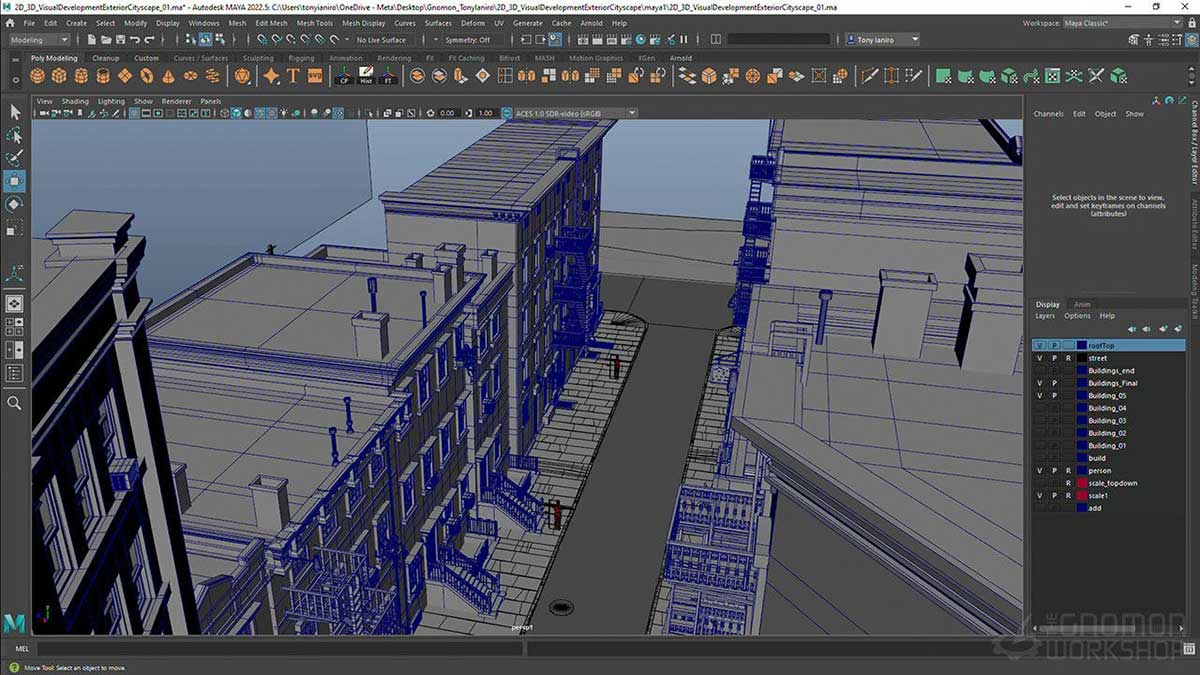The width and height of the screenshot is (1200, 675).
Task: Toggle visibility of the street layer
Action: tap(1040, 358)
